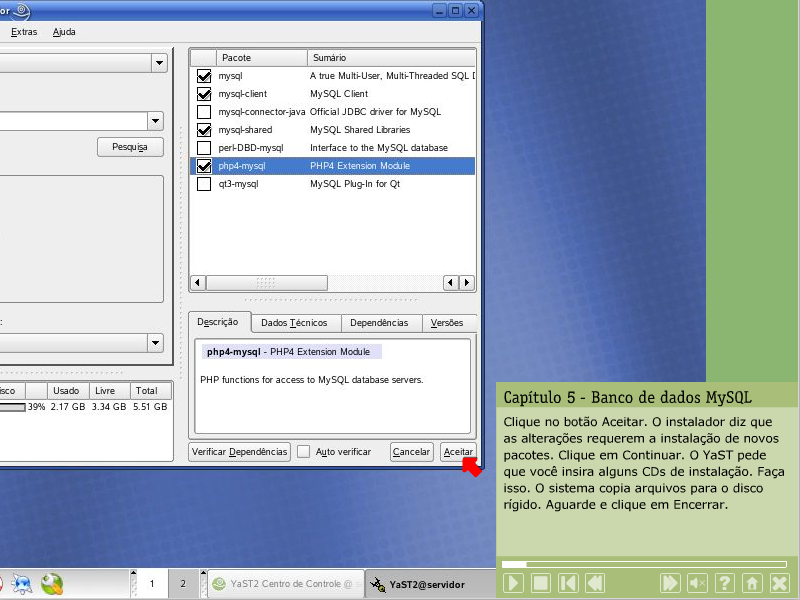Image resolution: width=800 pixels, height=600 pixels.
Task: Enable the Auto verificar checkbox
Action: click(x=304, y=452)
